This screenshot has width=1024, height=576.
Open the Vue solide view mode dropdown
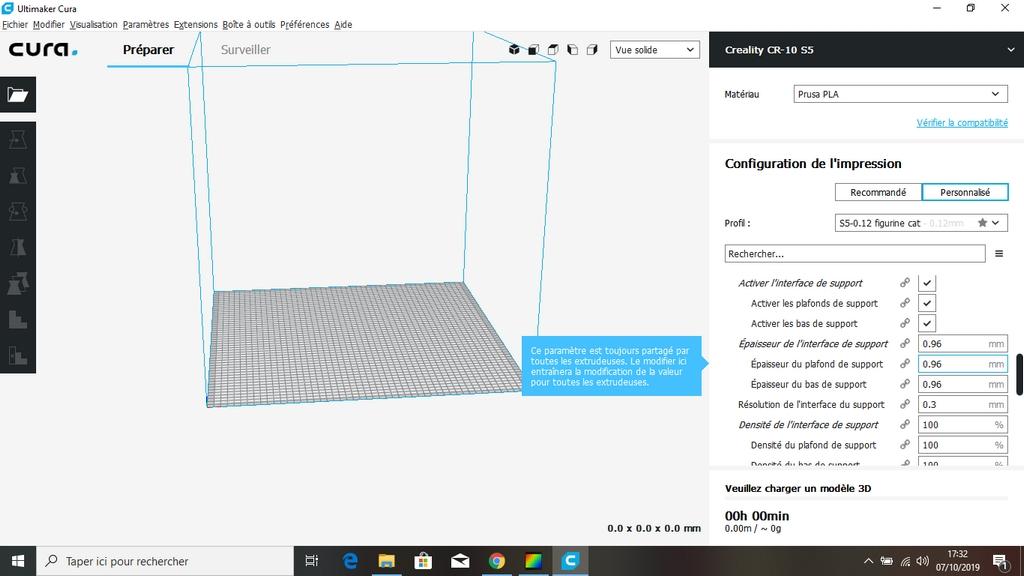(654, 50)
